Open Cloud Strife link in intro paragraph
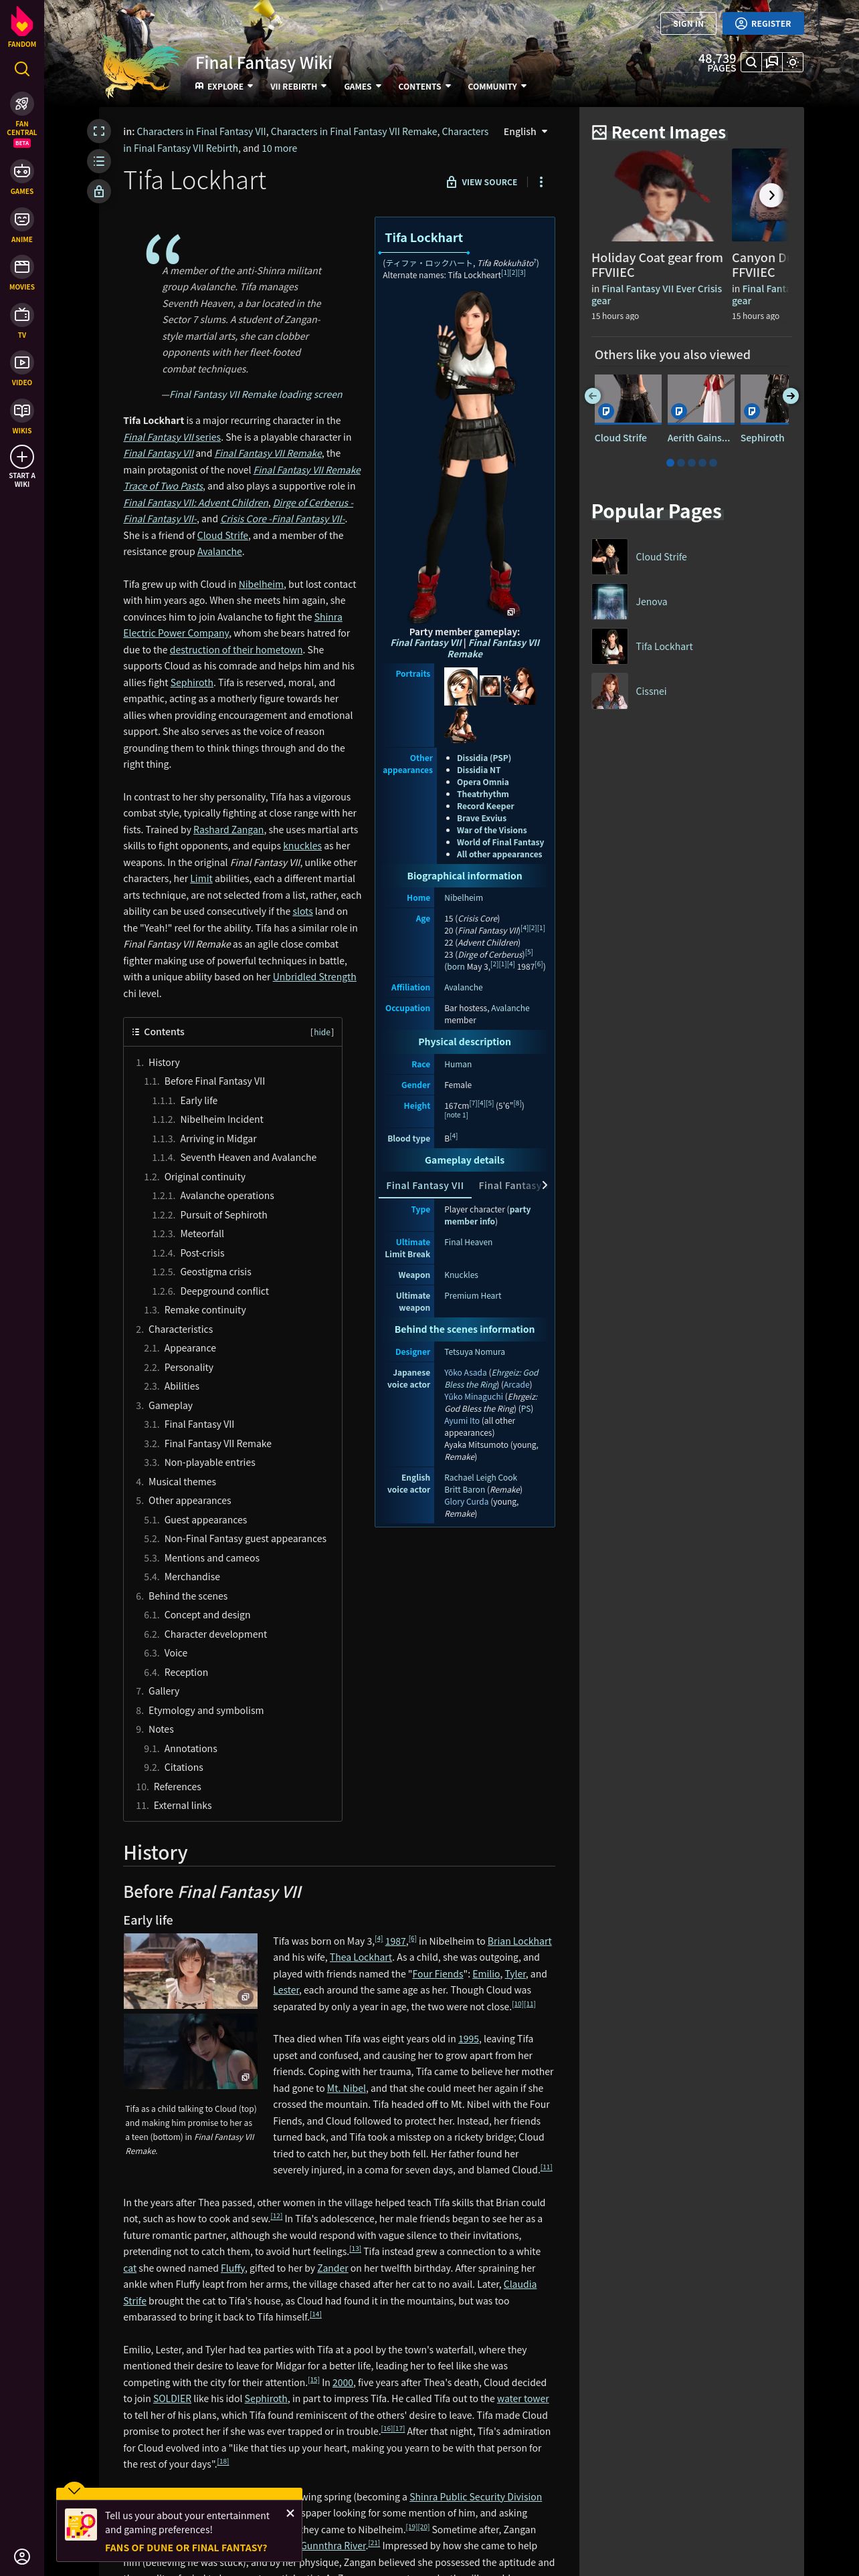The width and height of the screenshot is (859, 2576). [x=222, y=535]
